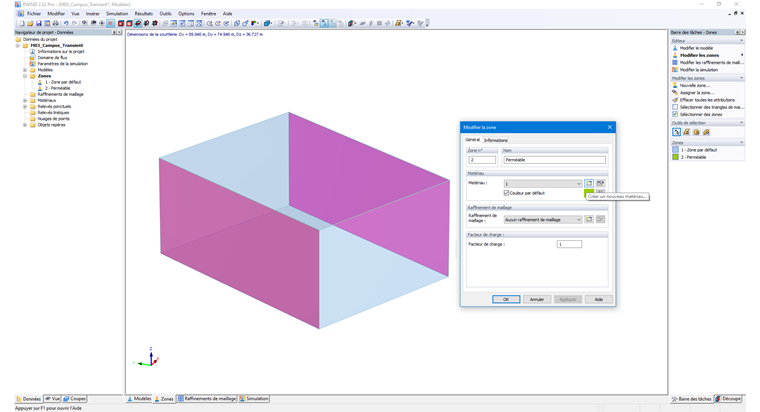This screenshot has height=412, width=760.
Task: Uncheck Sélectionner des zones checkbox
Action: coord(675,114)
